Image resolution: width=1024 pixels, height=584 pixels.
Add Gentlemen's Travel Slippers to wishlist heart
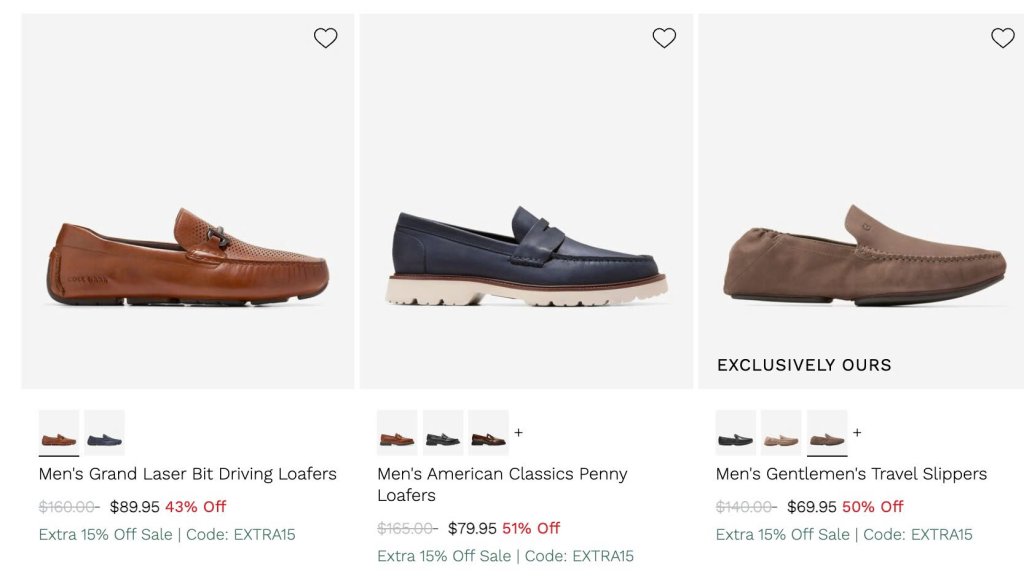(x=1002, y=38)
